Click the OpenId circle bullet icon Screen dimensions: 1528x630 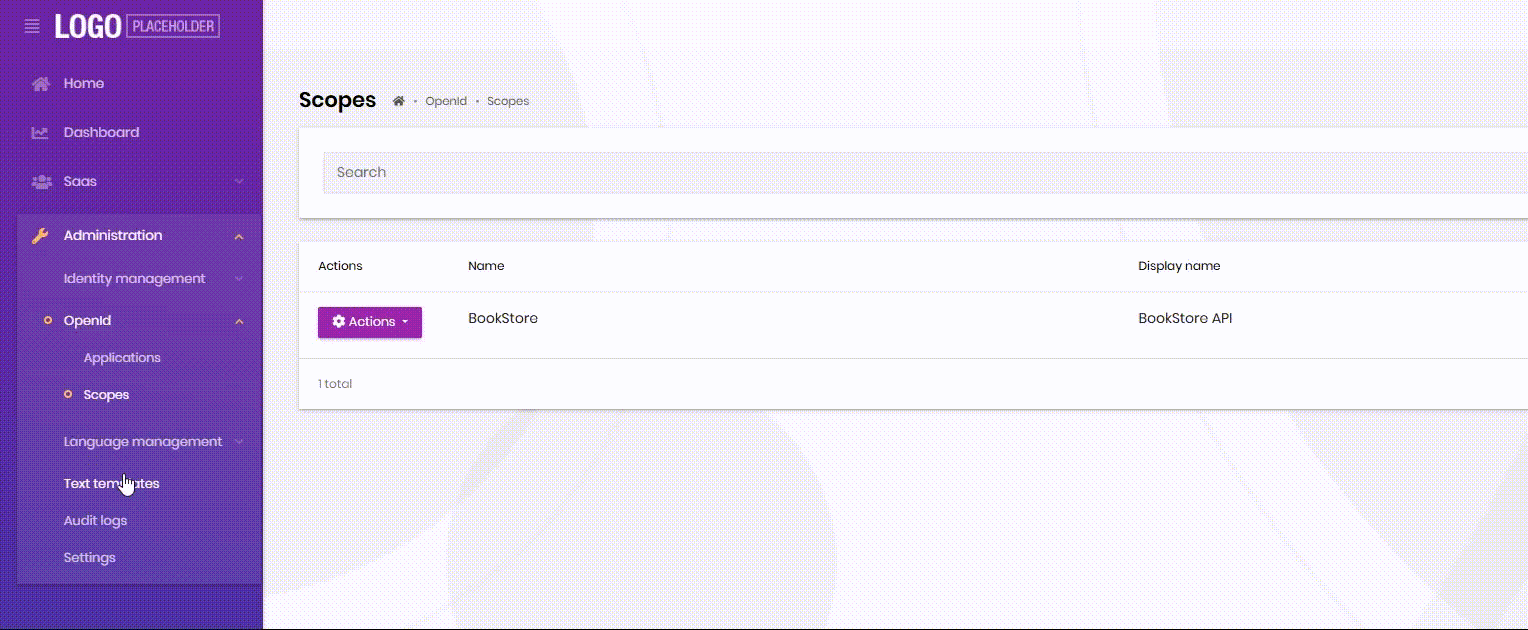pos(48,321)
